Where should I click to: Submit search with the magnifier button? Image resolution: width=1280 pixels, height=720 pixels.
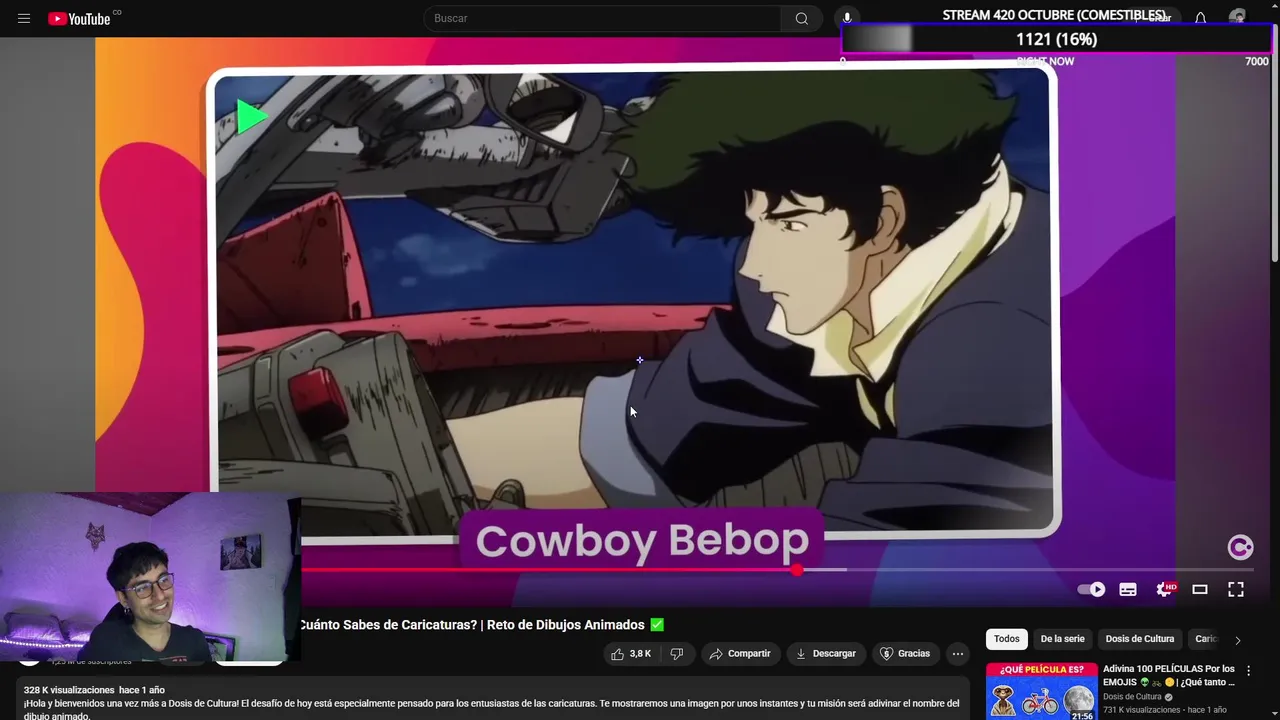point(801,18)
